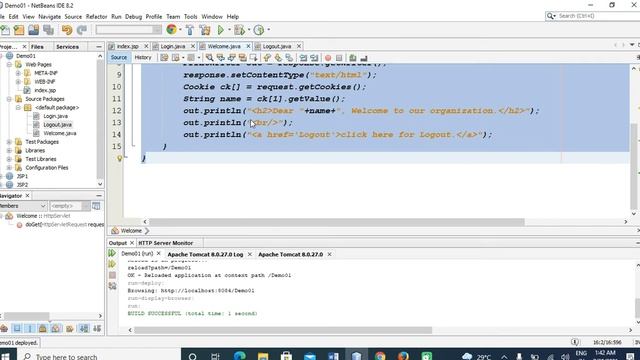This screenshot has height=360, width=640.
Task: Collapse the Source Packages node
Action: pyautogui.click(x=9, y=99)
